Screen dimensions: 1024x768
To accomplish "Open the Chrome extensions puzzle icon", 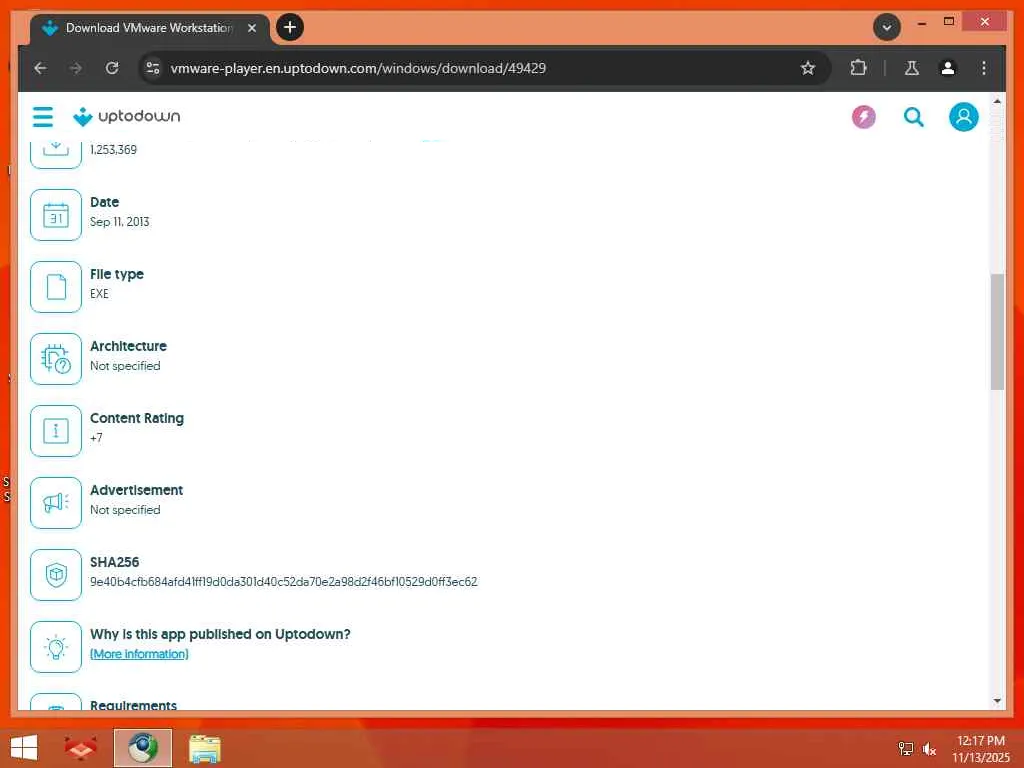I will [858, 68].
